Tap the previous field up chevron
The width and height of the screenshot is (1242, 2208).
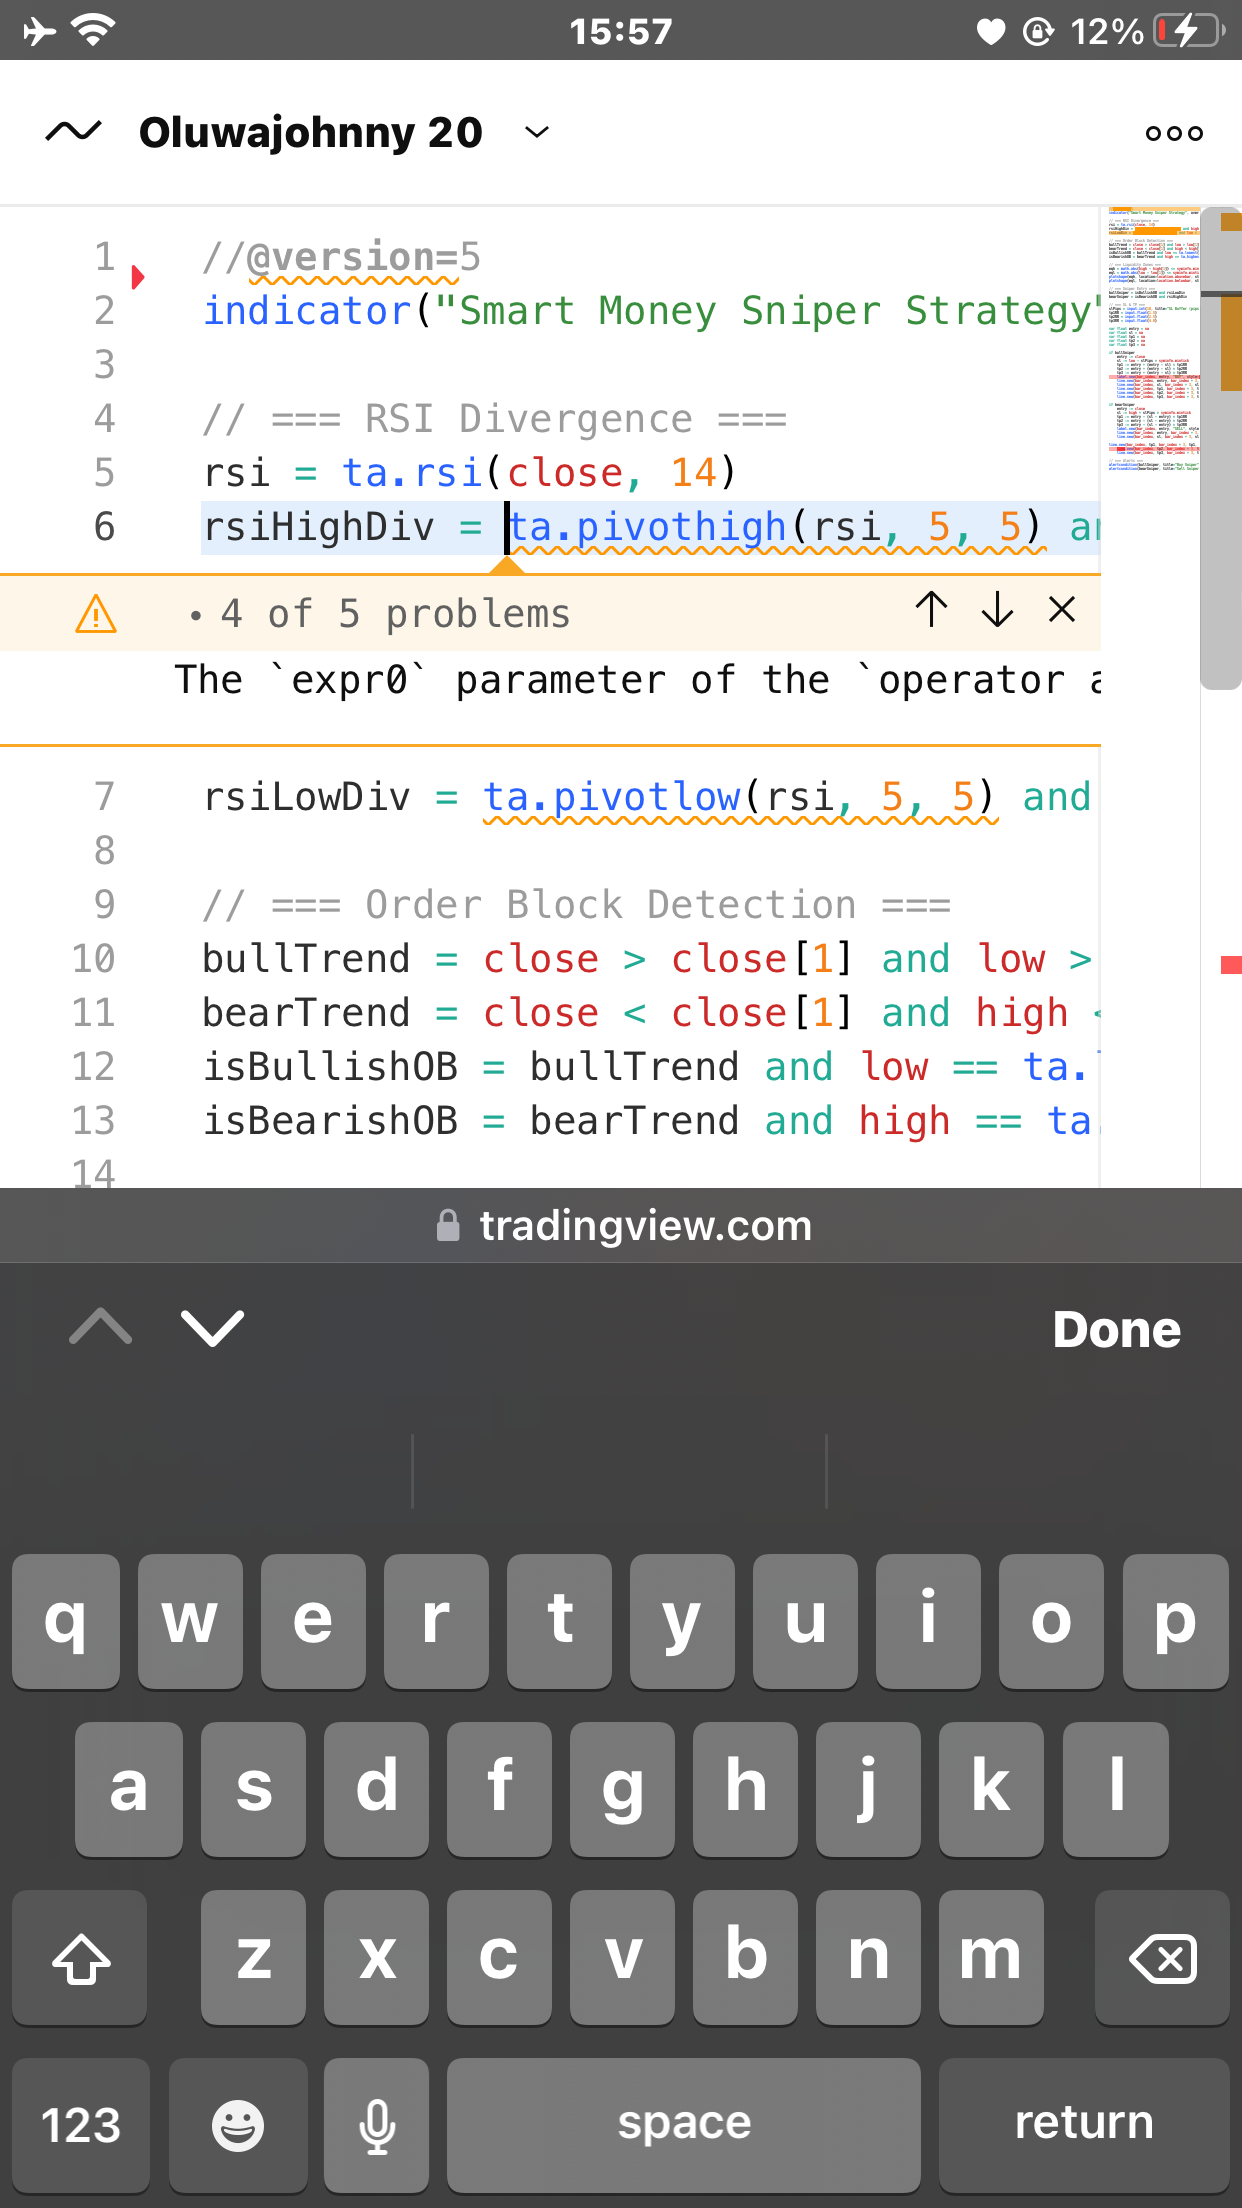click(101, 1328)
